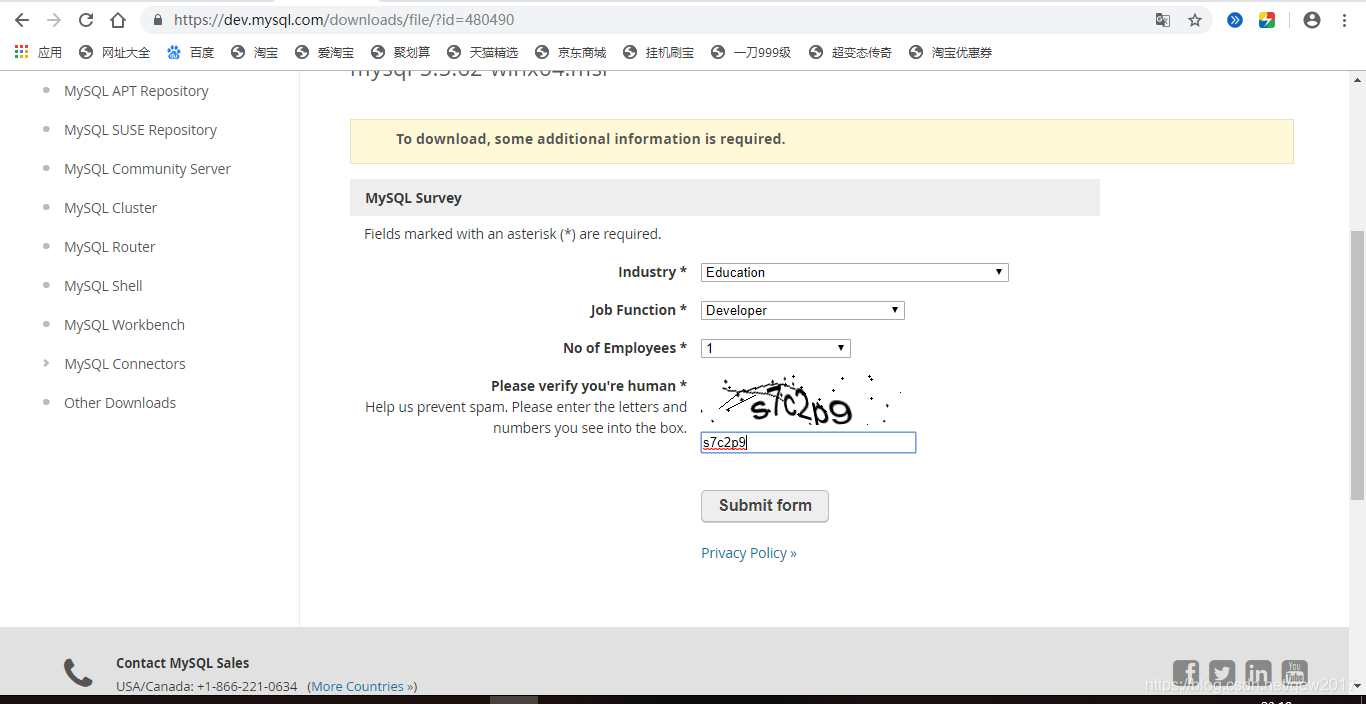Open the blue double-arrow extension icon
Image resolution: width=1366 pixels, height=704 pixels.
click(x=1235, y=20)
